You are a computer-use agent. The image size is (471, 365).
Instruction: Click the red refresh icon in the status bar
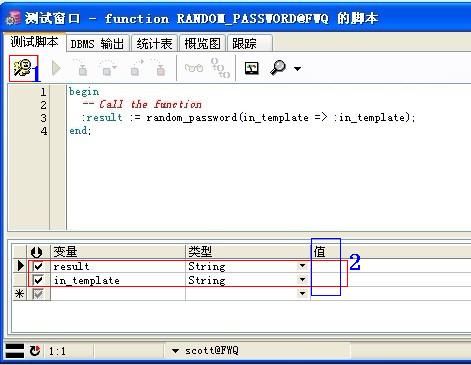(x=35, y=351)
